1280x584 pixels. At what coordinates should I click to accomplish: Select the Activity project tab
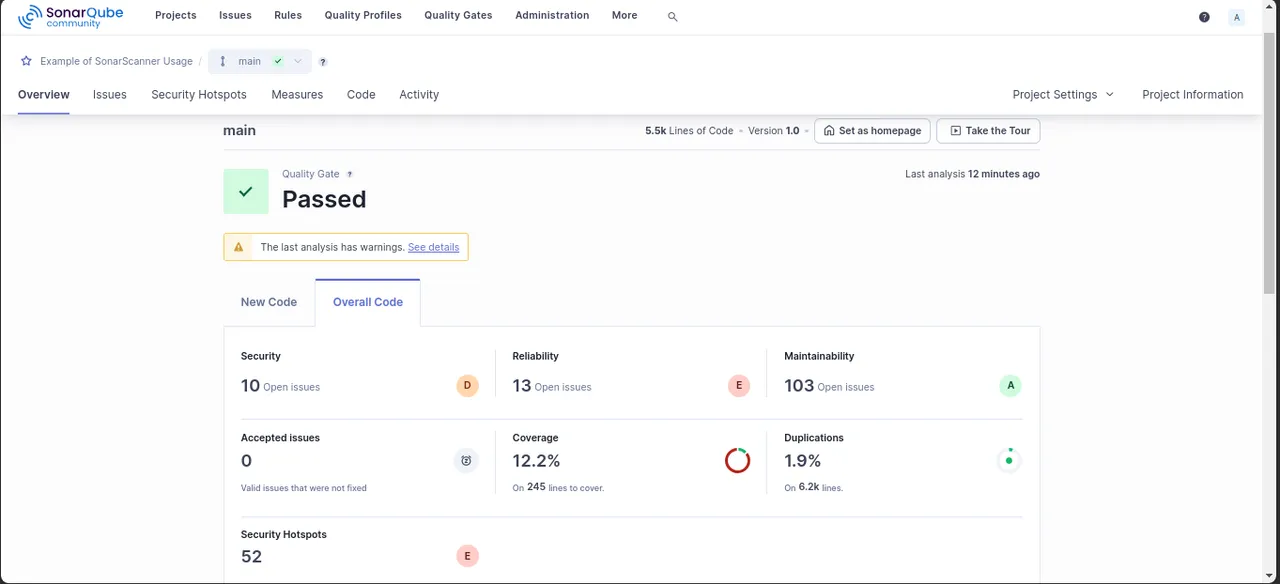[x=419, y=94]
